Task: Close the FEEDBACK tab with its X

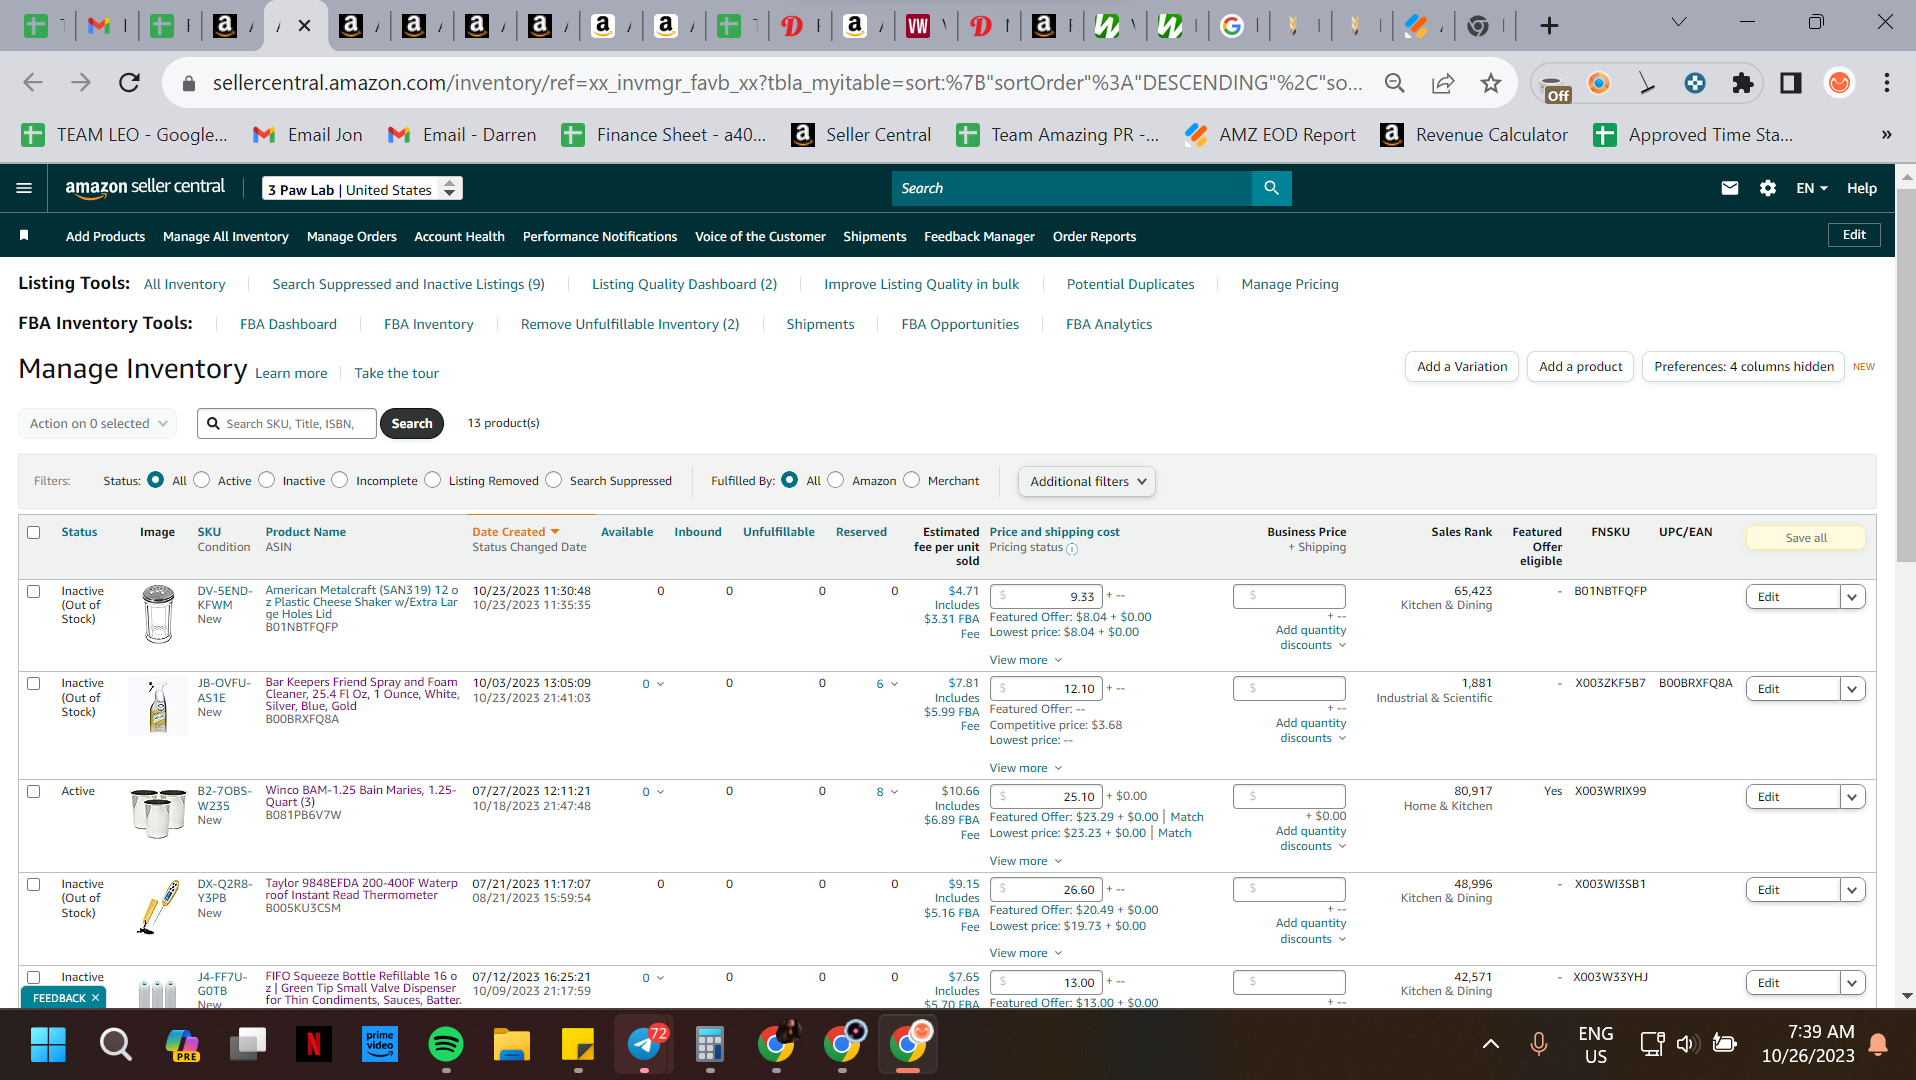Action: tap(96, 998)
